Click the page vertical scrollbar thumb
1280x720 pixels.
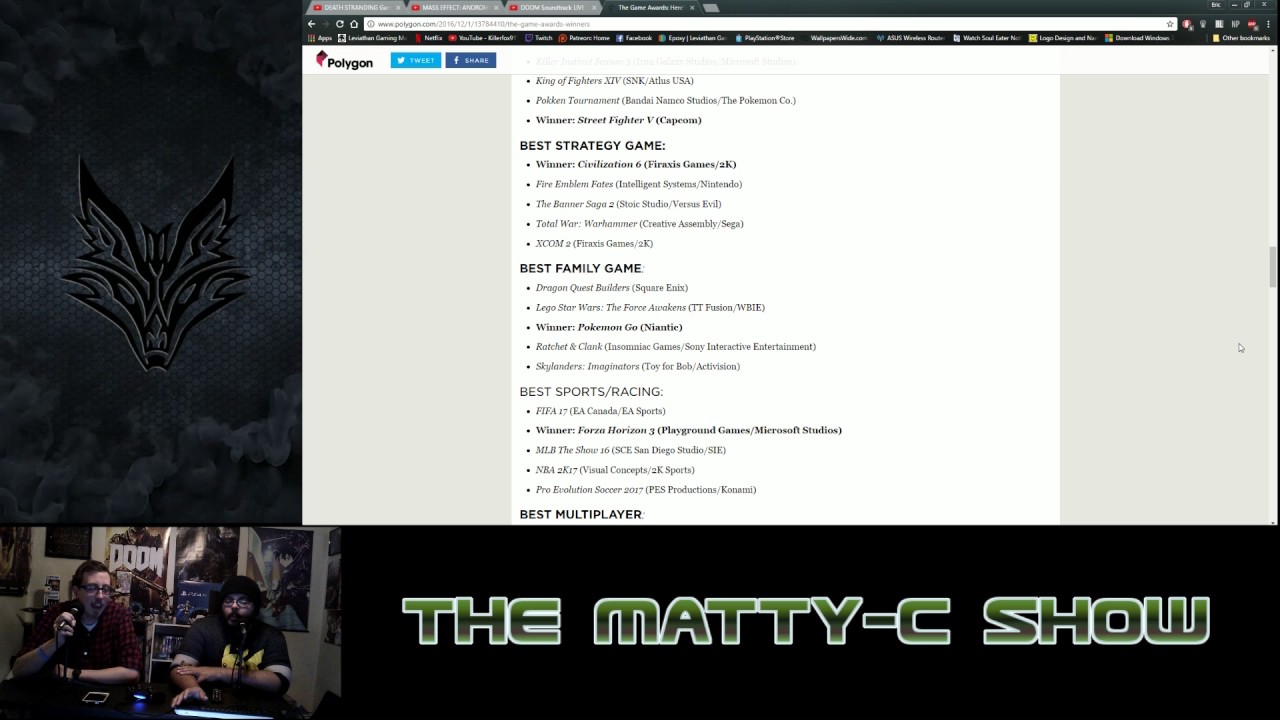[x=1273, y=266]
